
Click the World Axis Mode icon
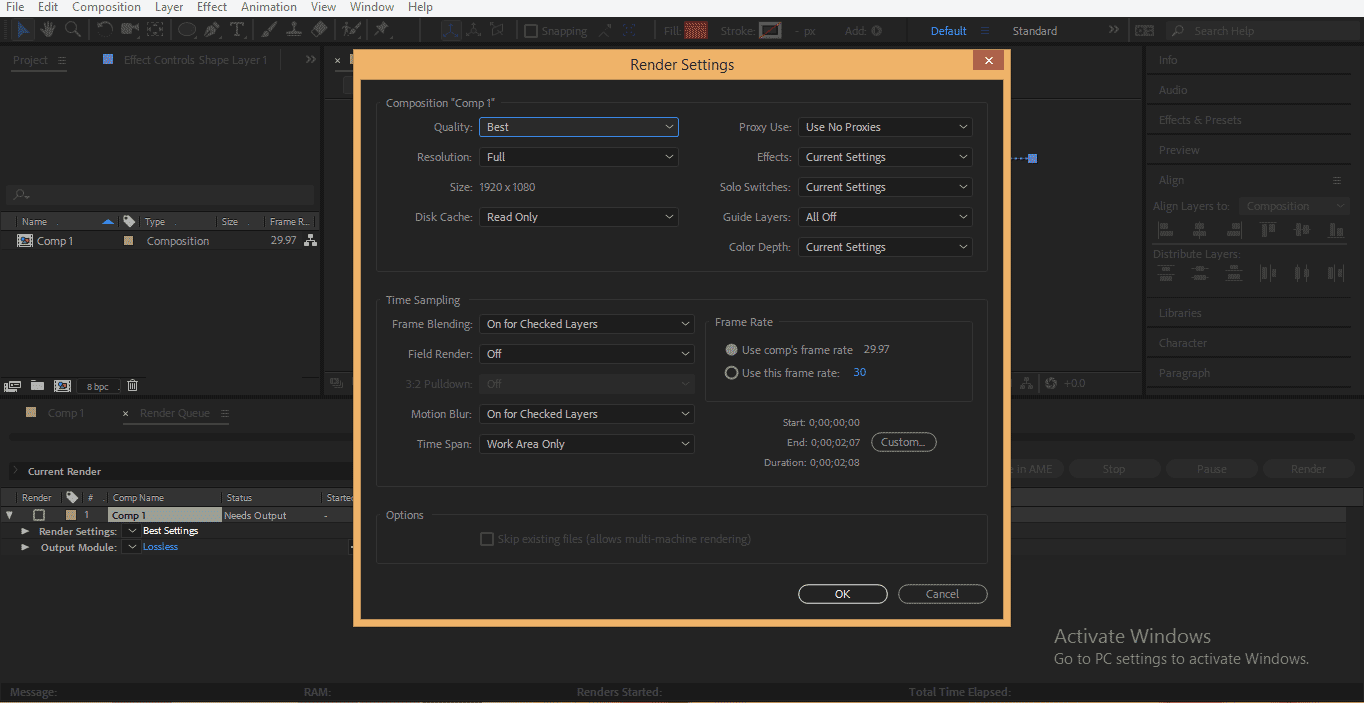tap(474, 30)
